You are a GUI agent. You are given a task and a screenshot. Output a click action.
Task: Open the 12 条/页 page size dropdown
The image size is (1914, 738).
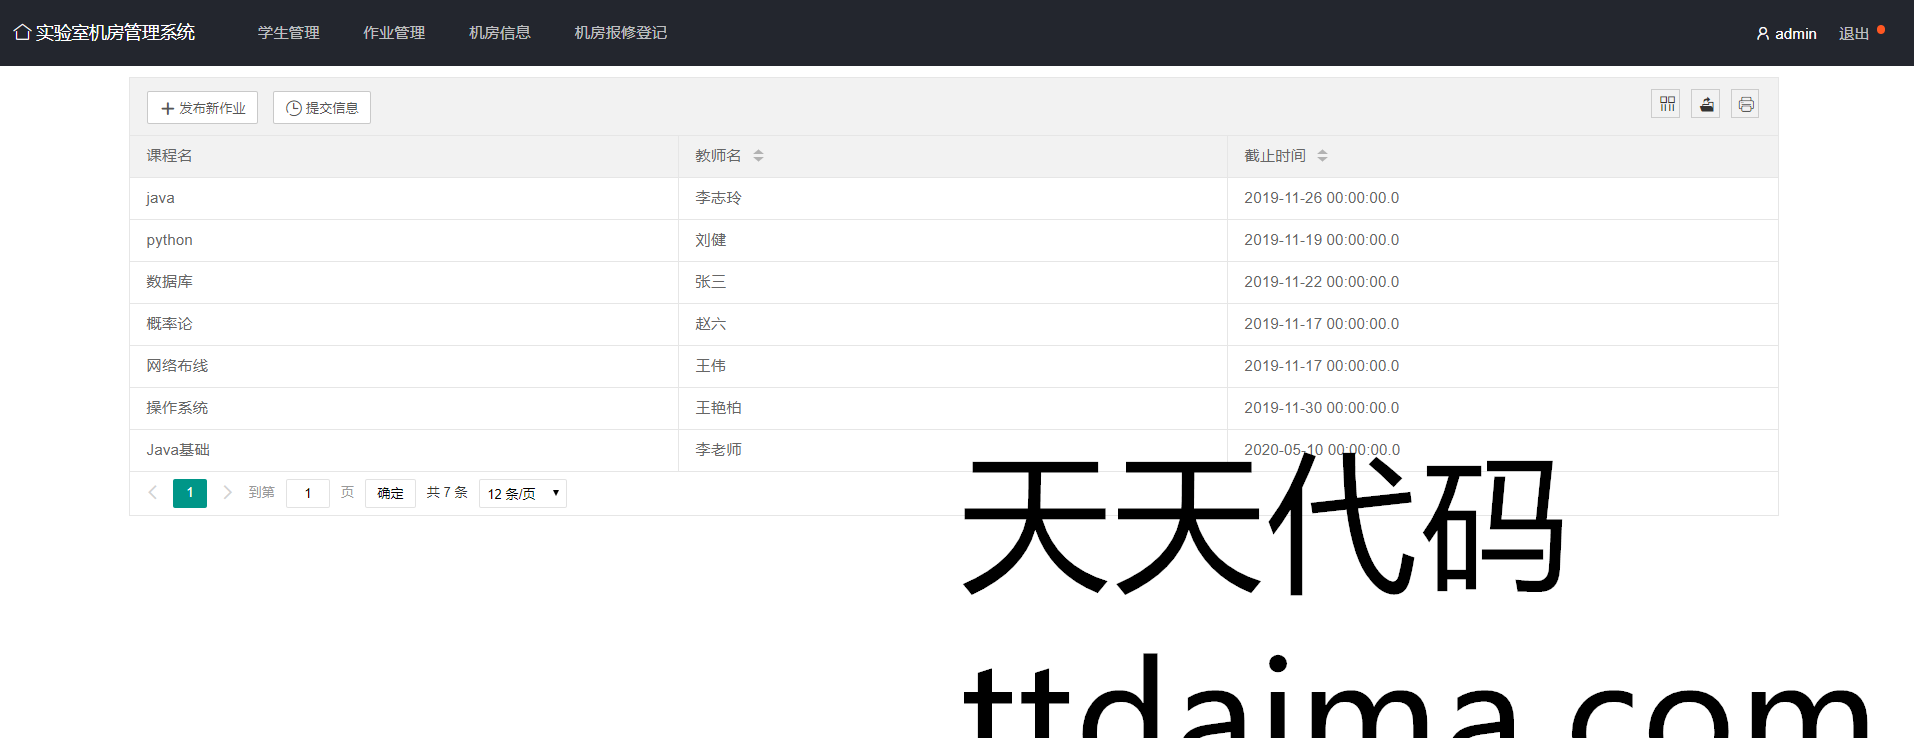[522, 493]
